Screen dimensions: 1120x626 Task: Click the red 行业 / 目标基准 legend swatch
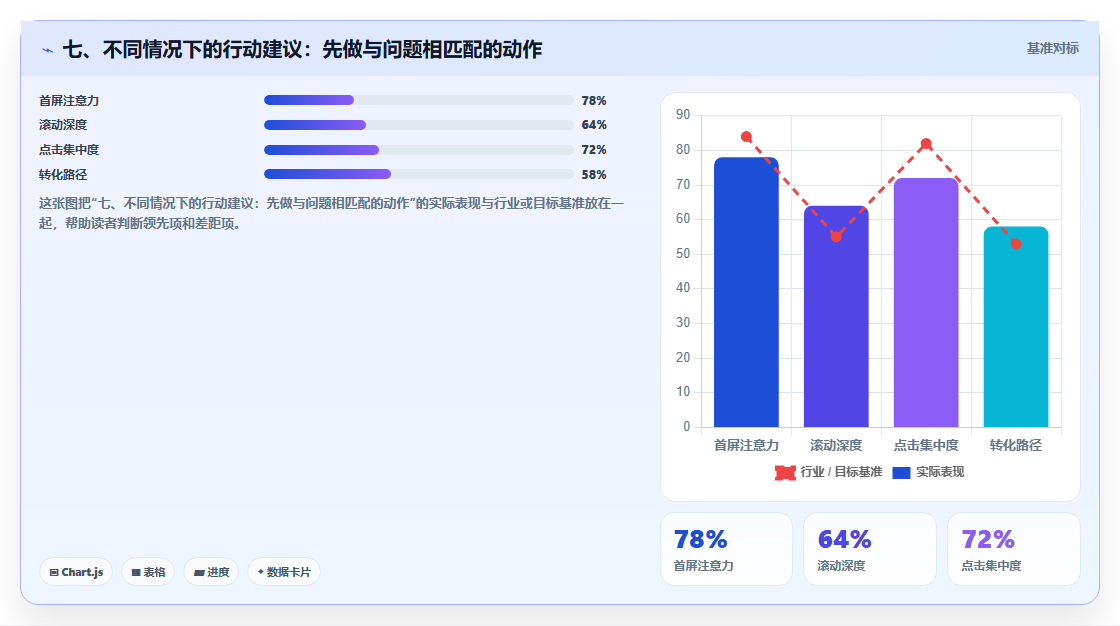click(x=785, y=472)
